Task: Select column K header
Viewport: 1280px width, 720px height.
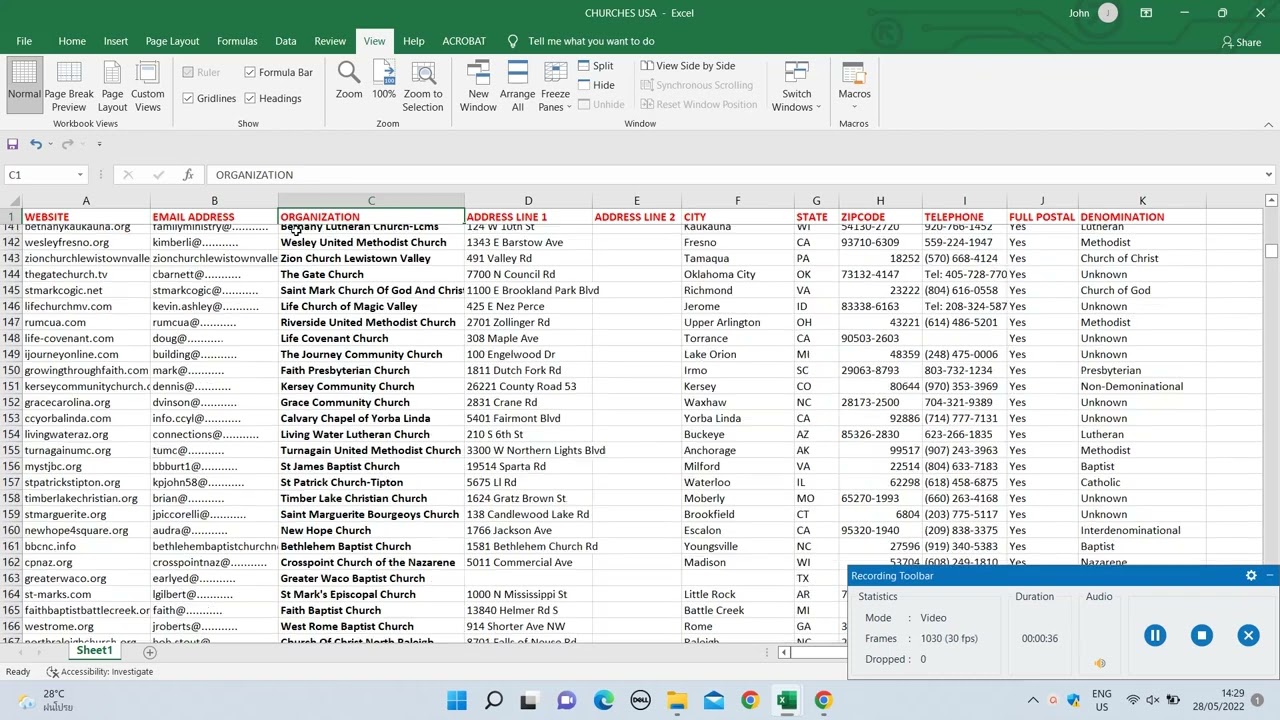Action: [x=1142, y=201]
